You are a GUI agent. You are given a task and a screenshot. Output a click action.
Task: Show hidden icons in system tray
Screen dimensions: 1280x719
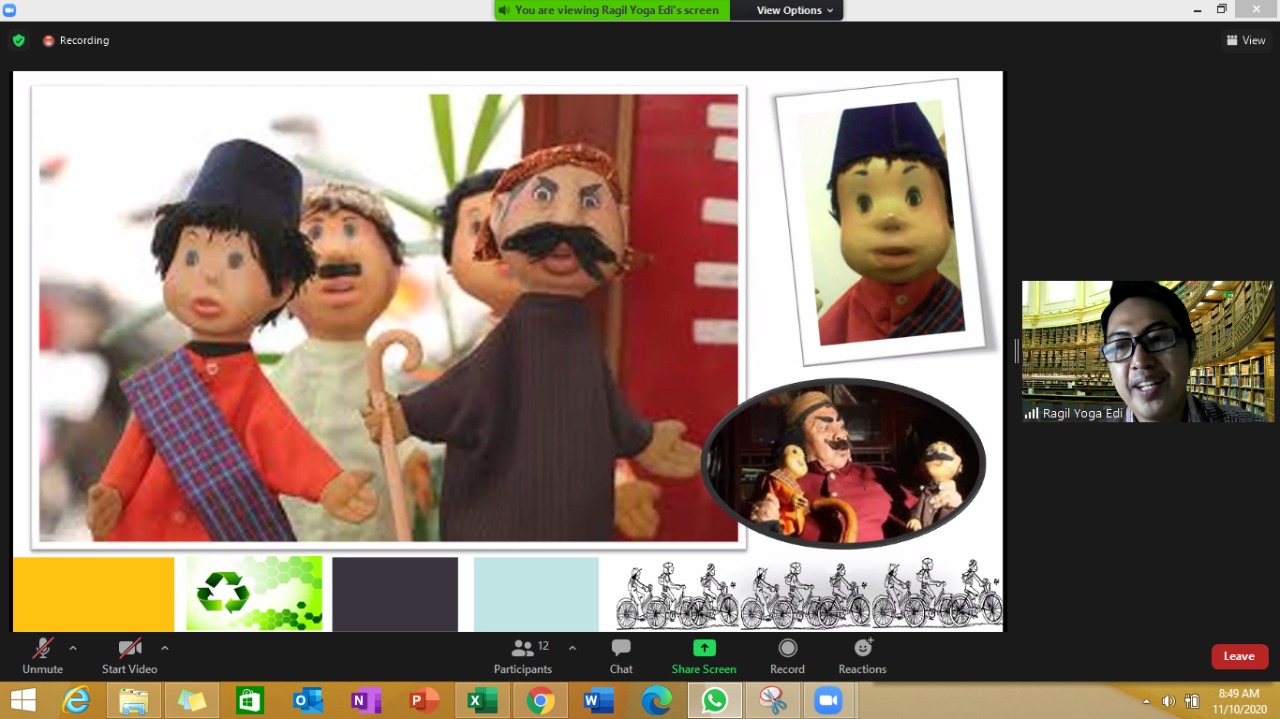[1146, 701]
